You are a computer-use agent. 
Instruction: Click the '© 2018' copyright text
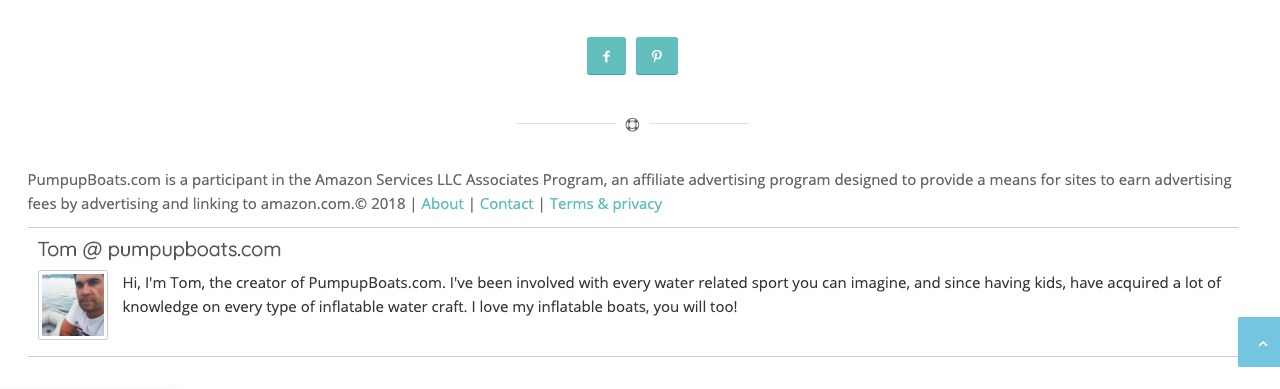[380, 204]
